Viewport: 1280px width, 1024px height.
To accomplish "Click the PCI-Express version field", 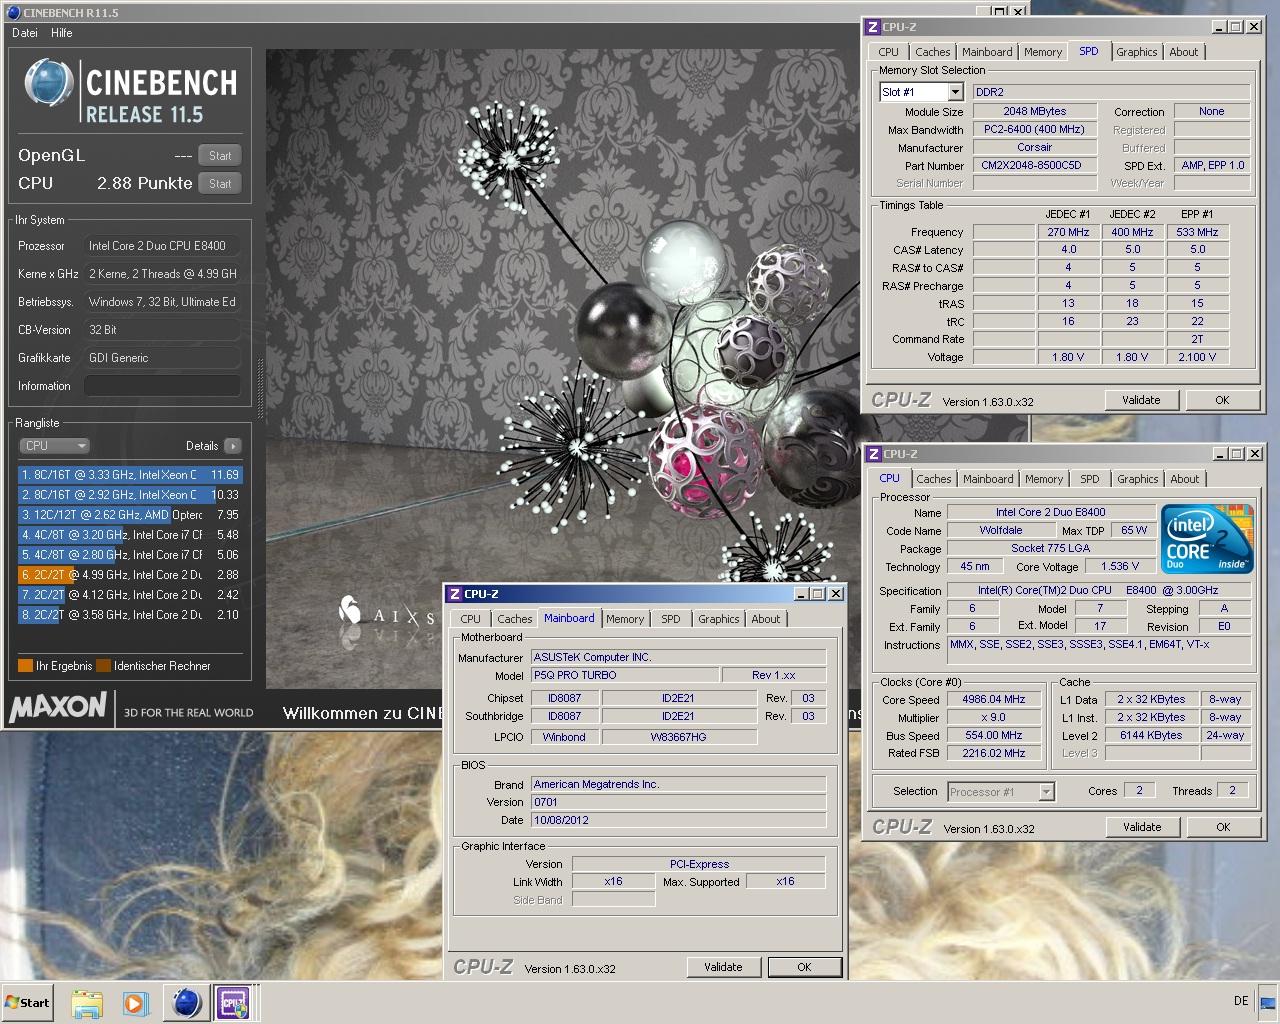I will (699, 864).
